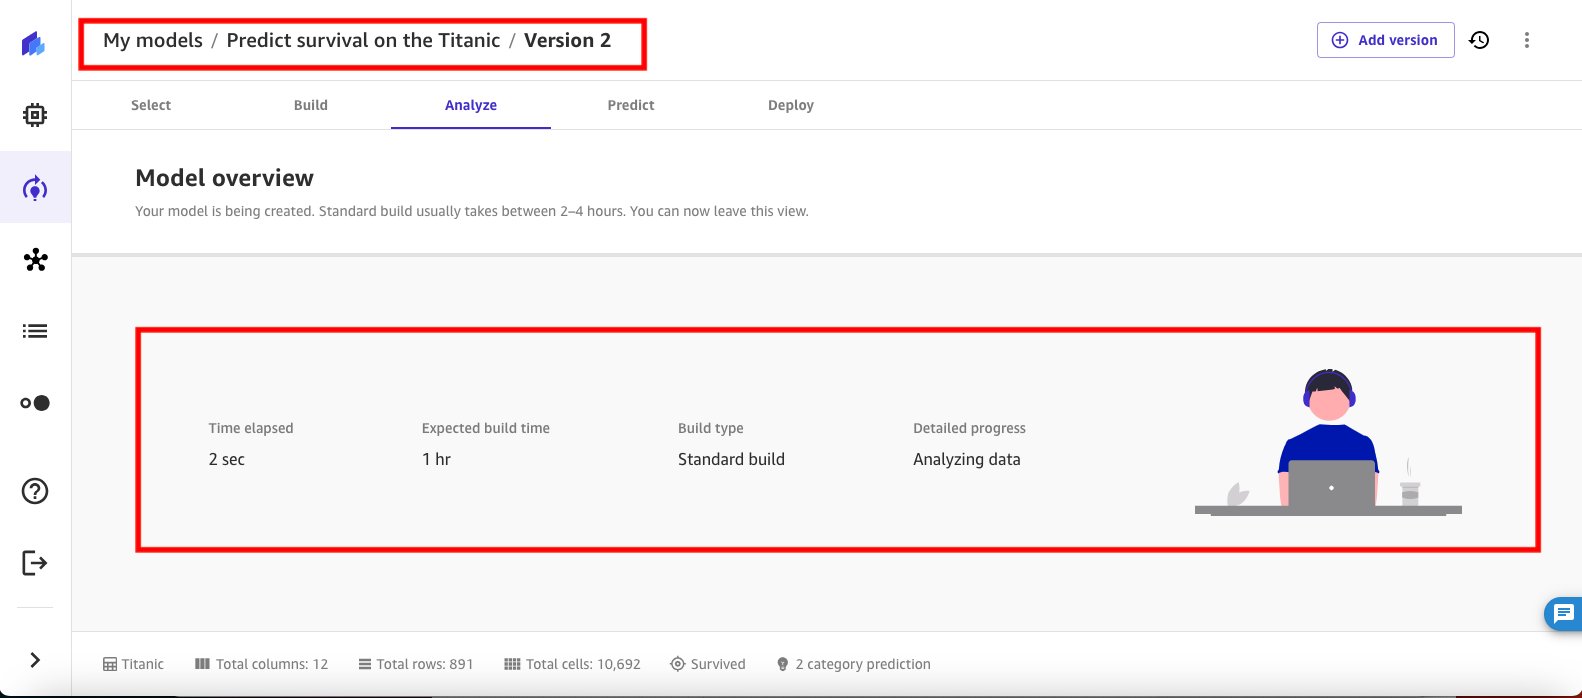This screenshot has height=698, width=1582.
Task: Expand the sidebar with the chevron arrow
Action: 35,660
